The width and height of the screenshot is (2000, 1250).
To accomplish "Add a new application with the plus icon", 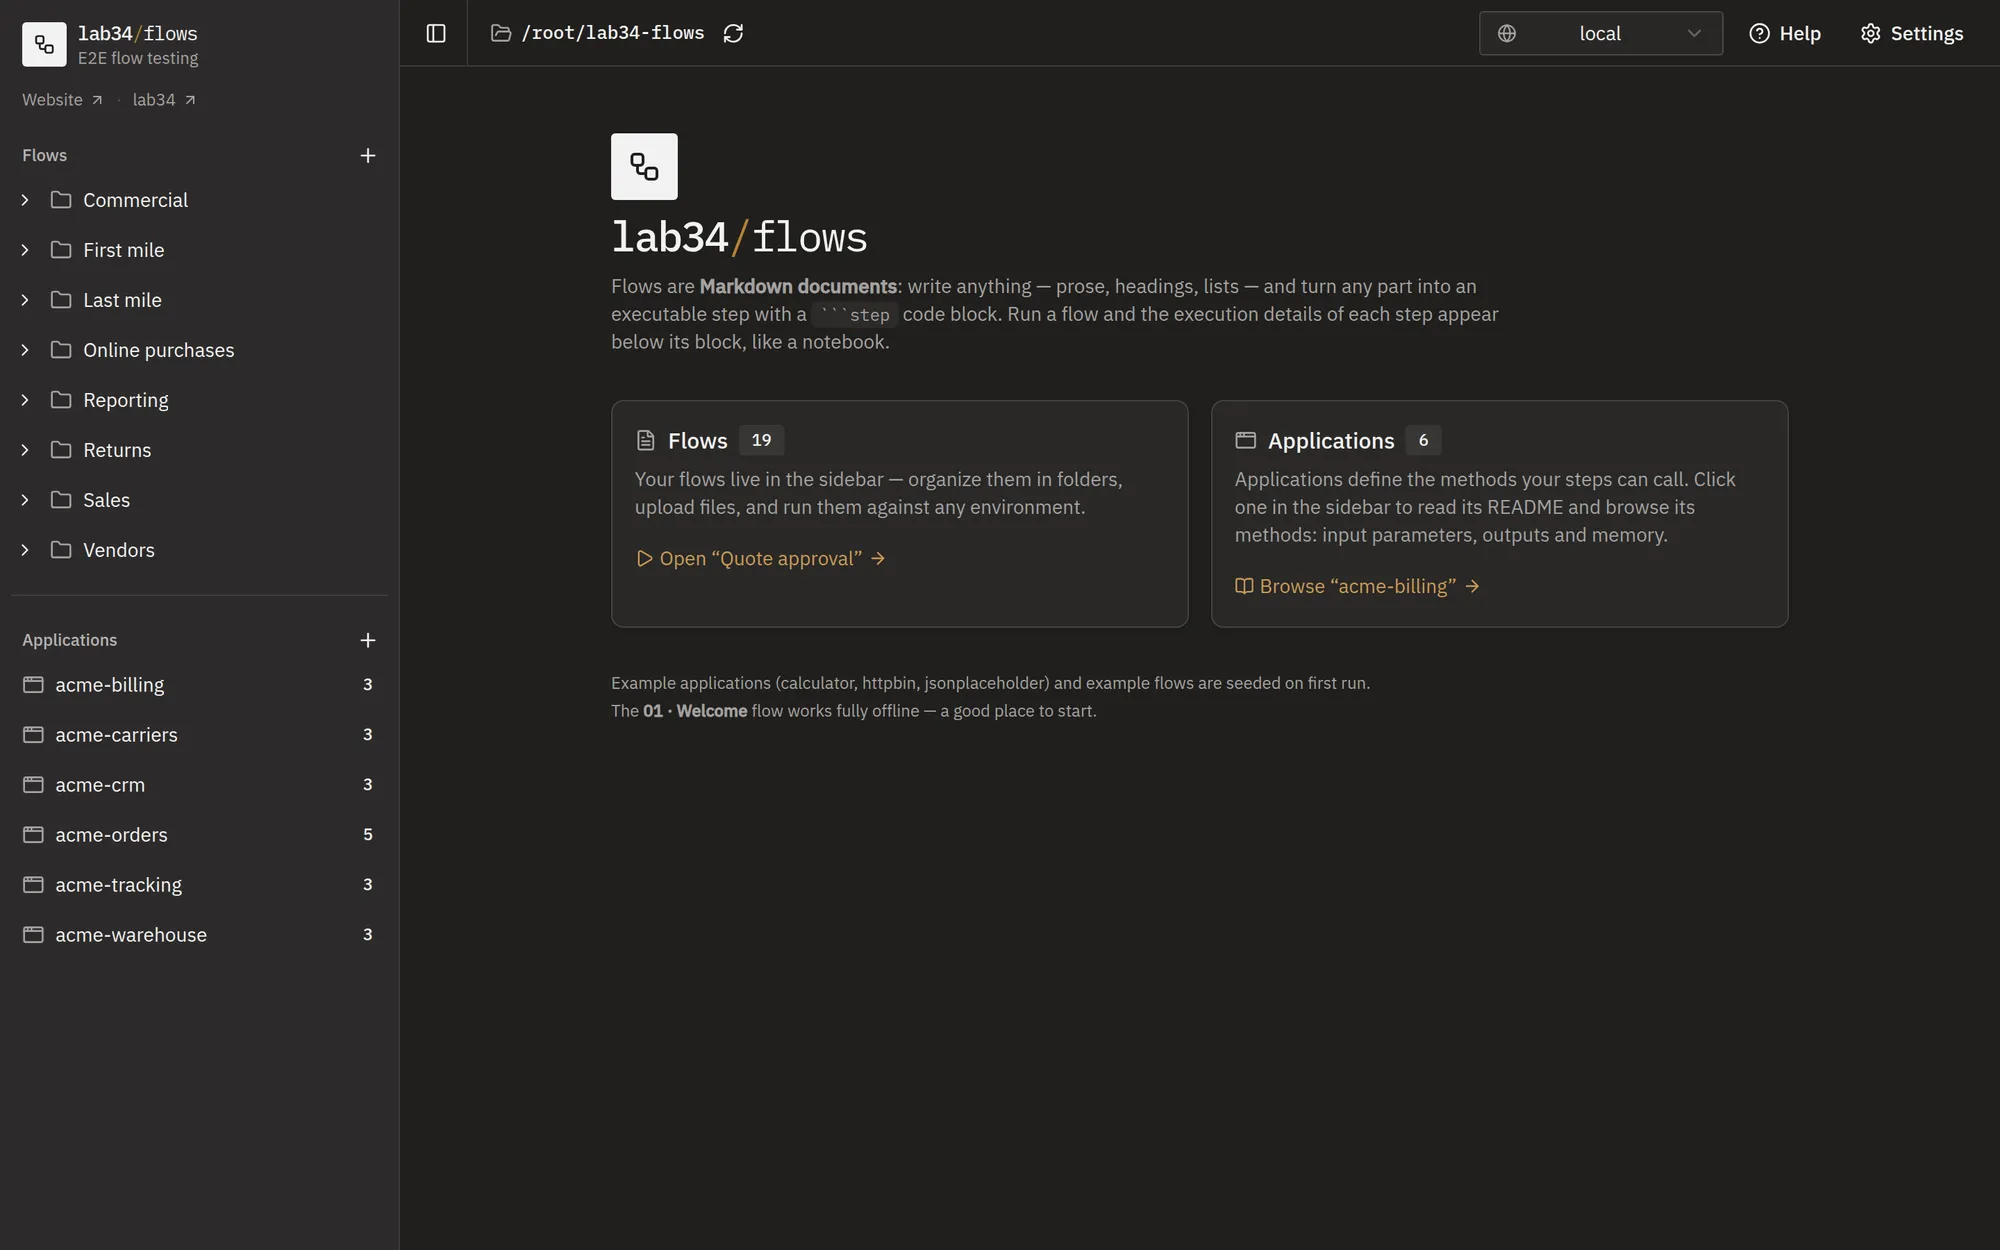I will [368, 640].
